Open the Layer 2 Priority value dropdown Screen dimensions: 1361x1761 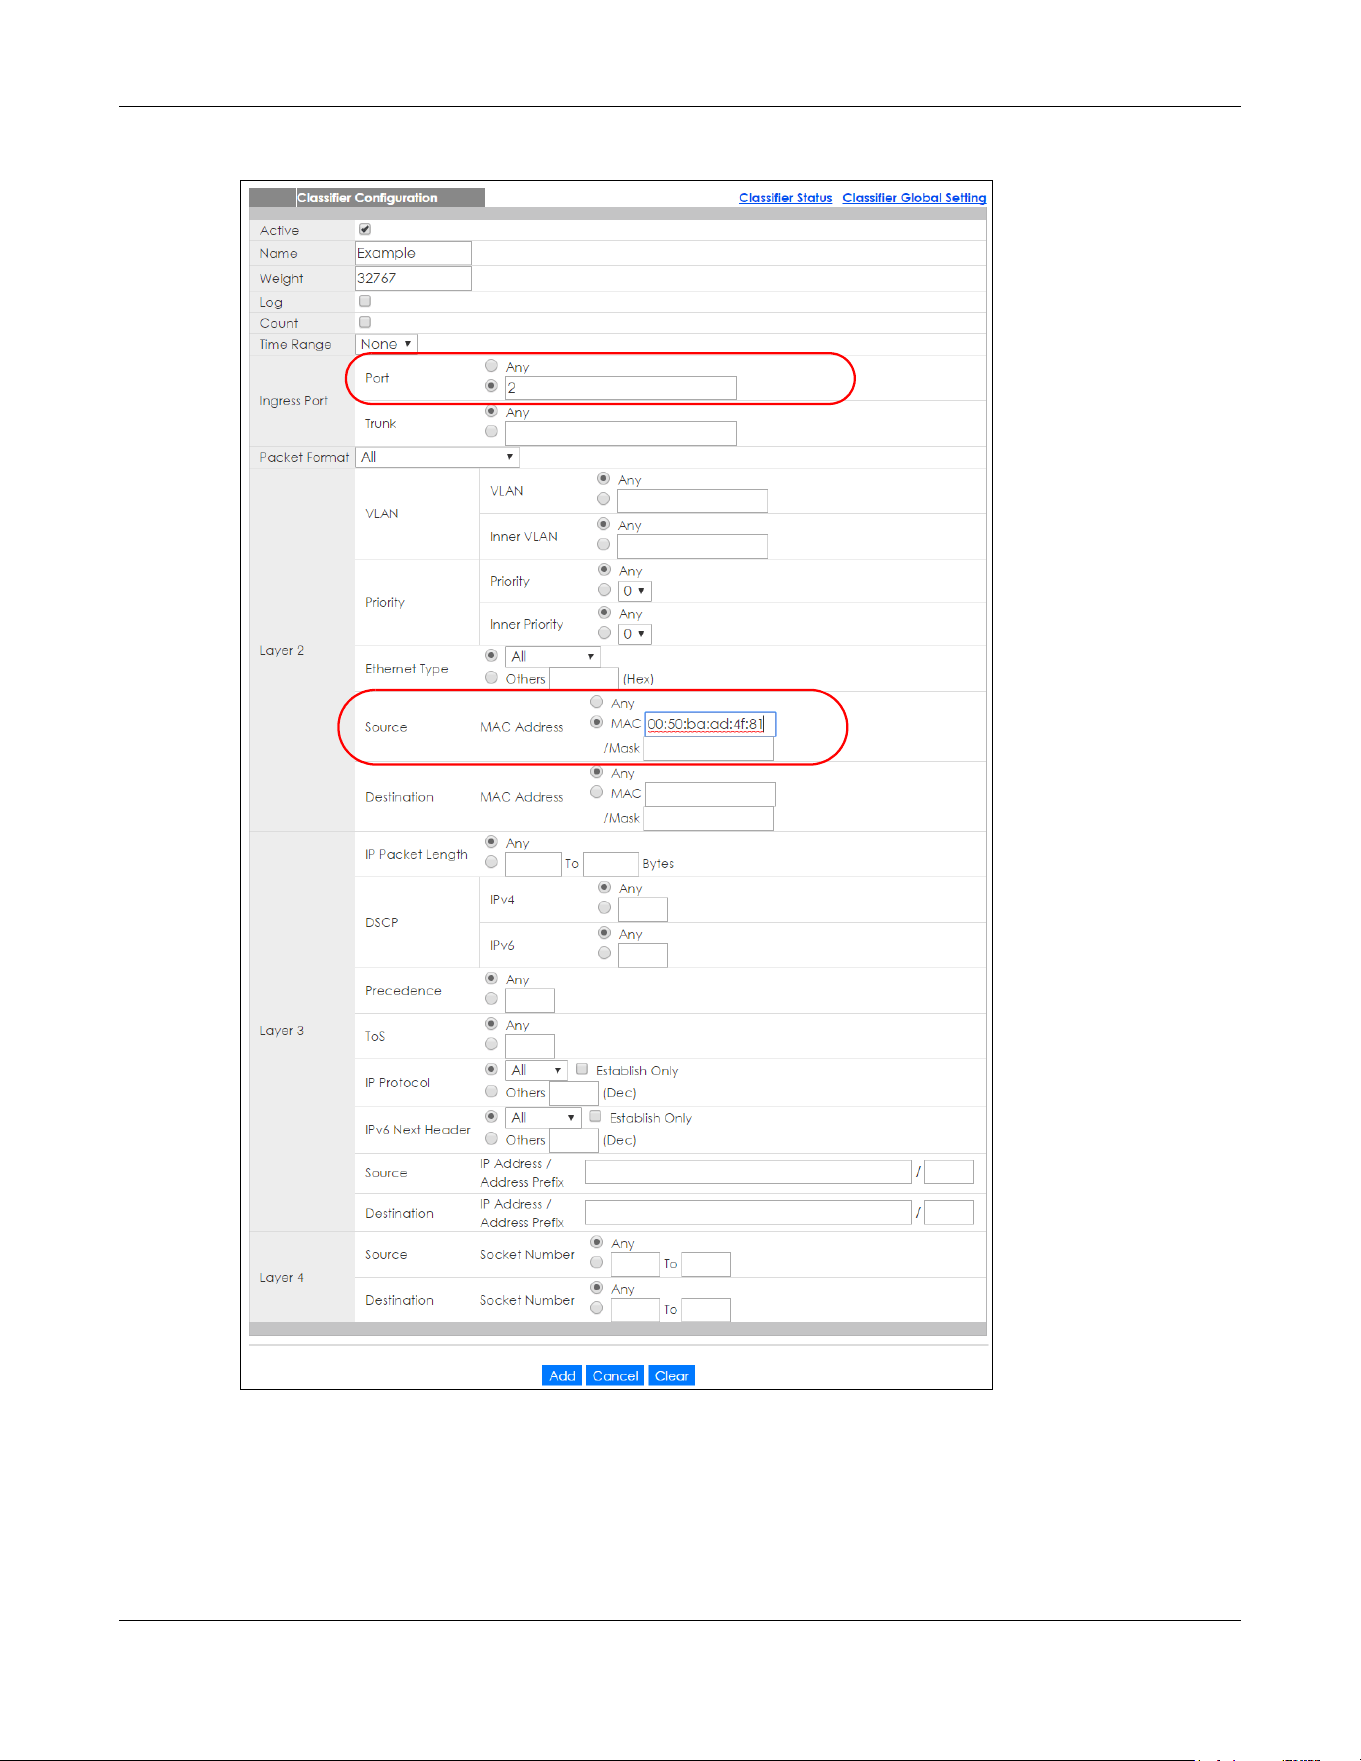[636, 591]
